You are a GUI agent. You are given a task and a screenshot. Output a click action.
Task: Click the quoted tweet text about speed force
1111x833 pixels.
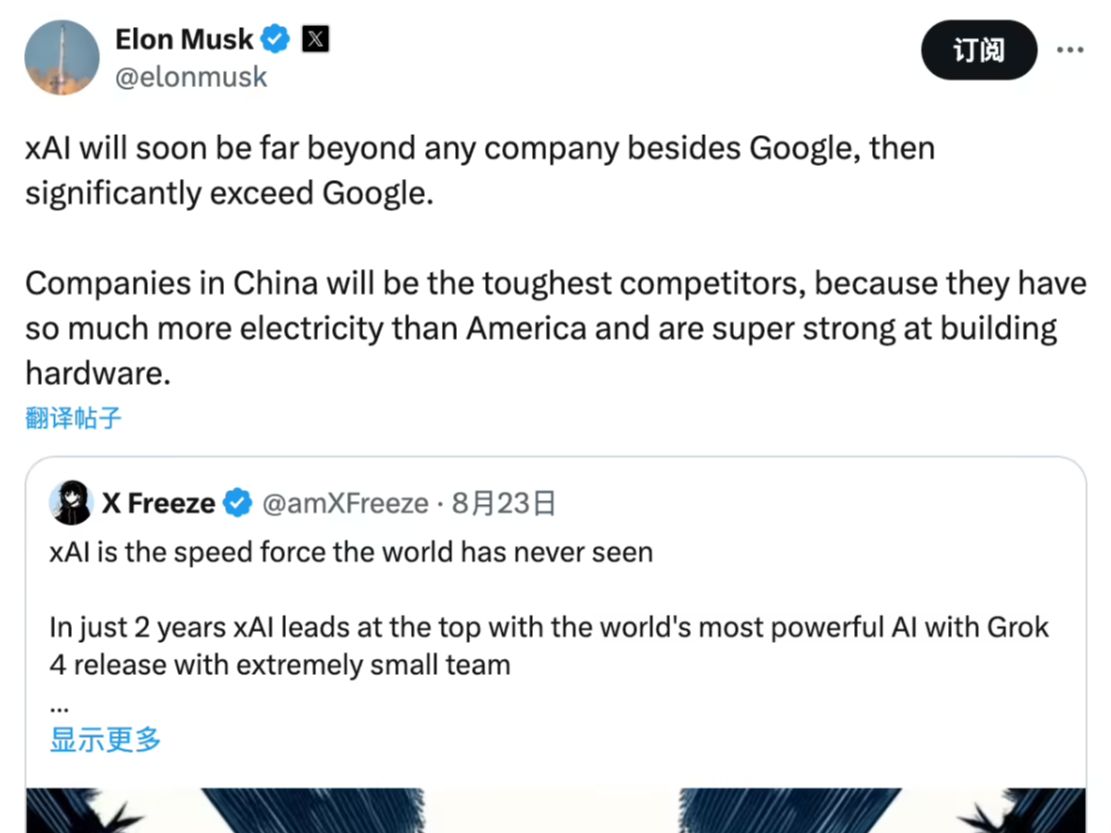tap(350, 551)
